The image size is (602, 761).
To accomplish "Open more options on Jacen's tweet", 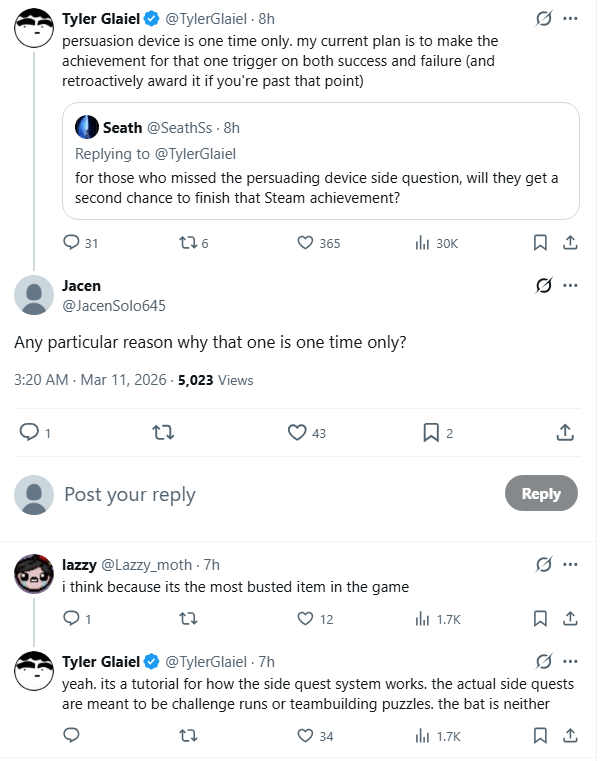I will click(570, 286).
